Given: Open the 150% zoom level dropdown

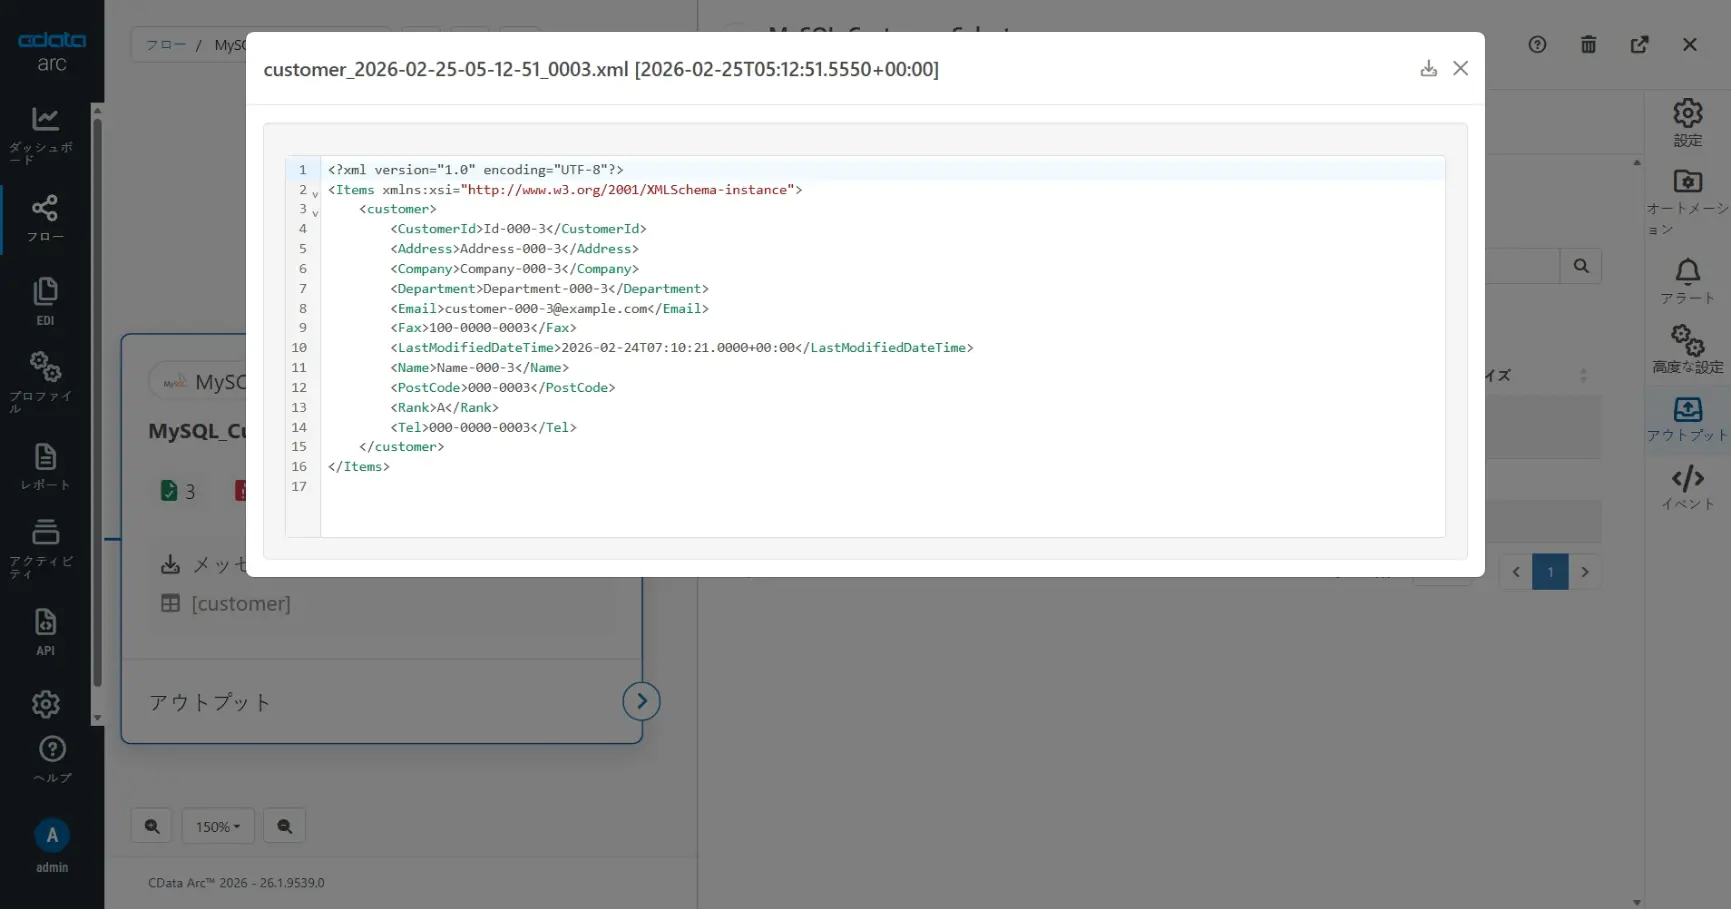Looking at the screenshot, I should tap(218, 827).
